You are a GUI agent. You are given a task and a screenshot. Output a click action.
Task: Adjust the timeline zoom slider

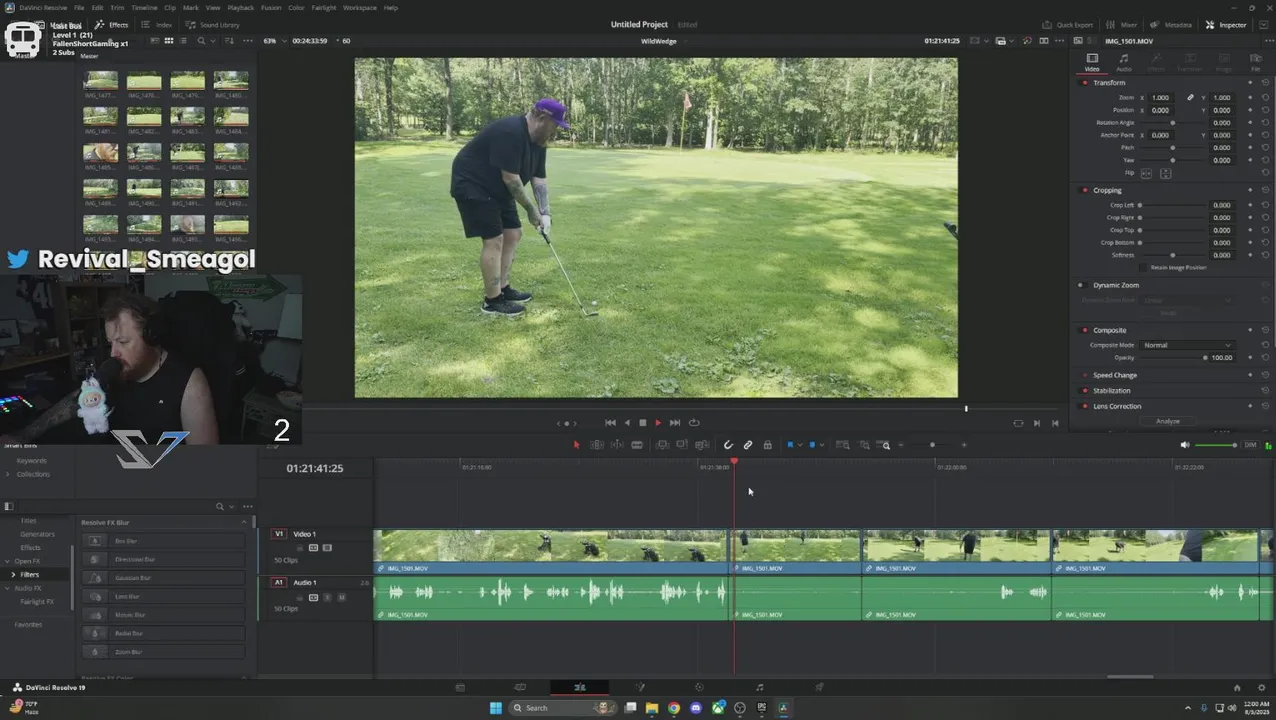[x=932, y=445]
